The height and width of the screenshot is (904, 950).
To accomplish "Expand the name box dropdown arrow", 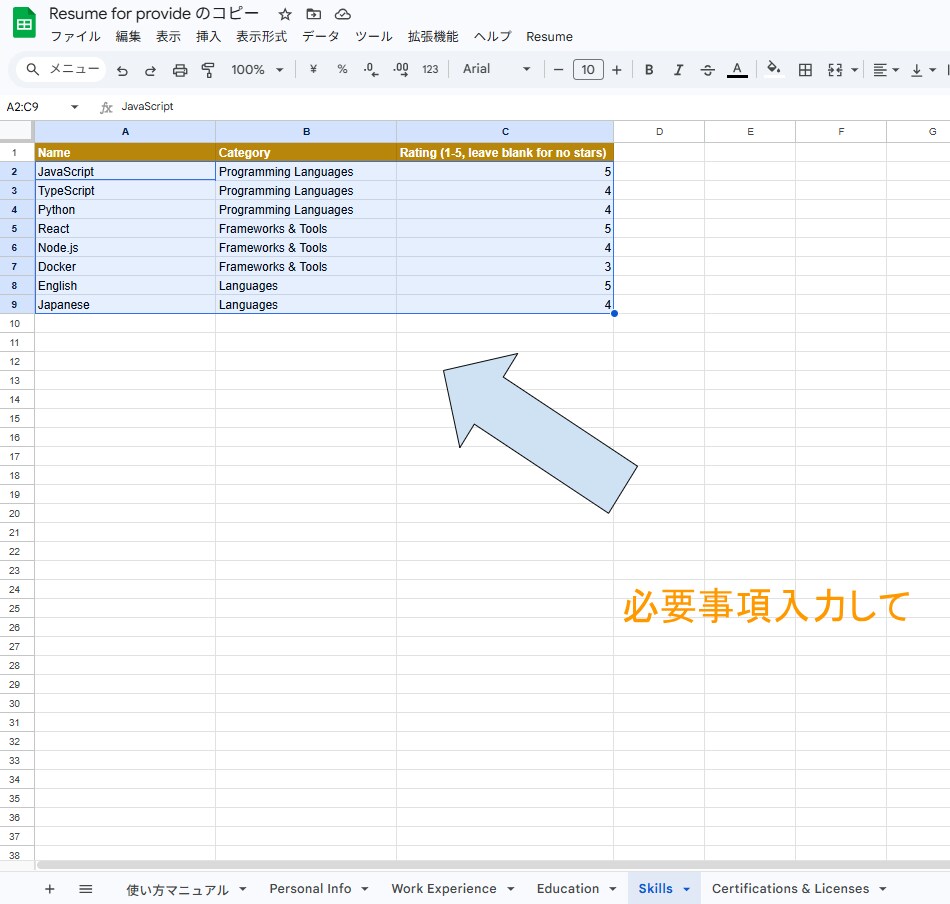I will [x=75, y=107].
